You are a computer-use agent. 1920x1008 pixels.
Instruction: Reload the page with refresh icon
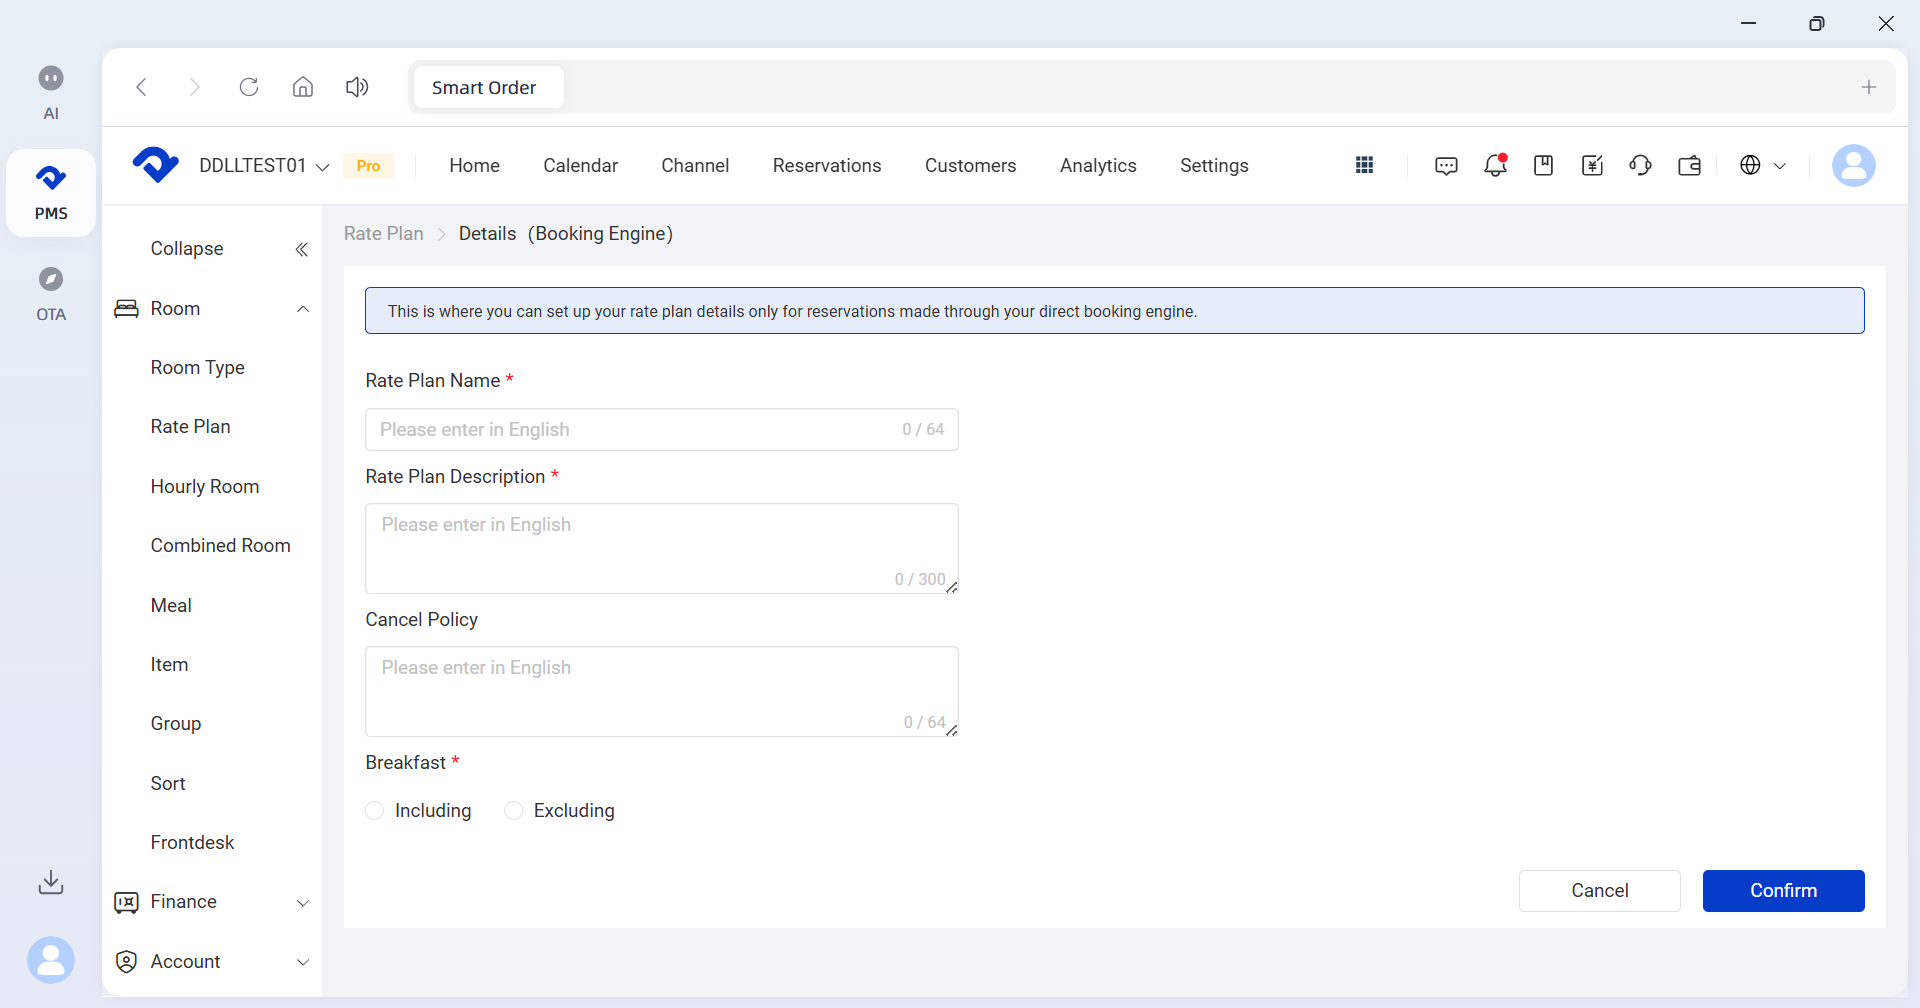[x=249, y=87]
